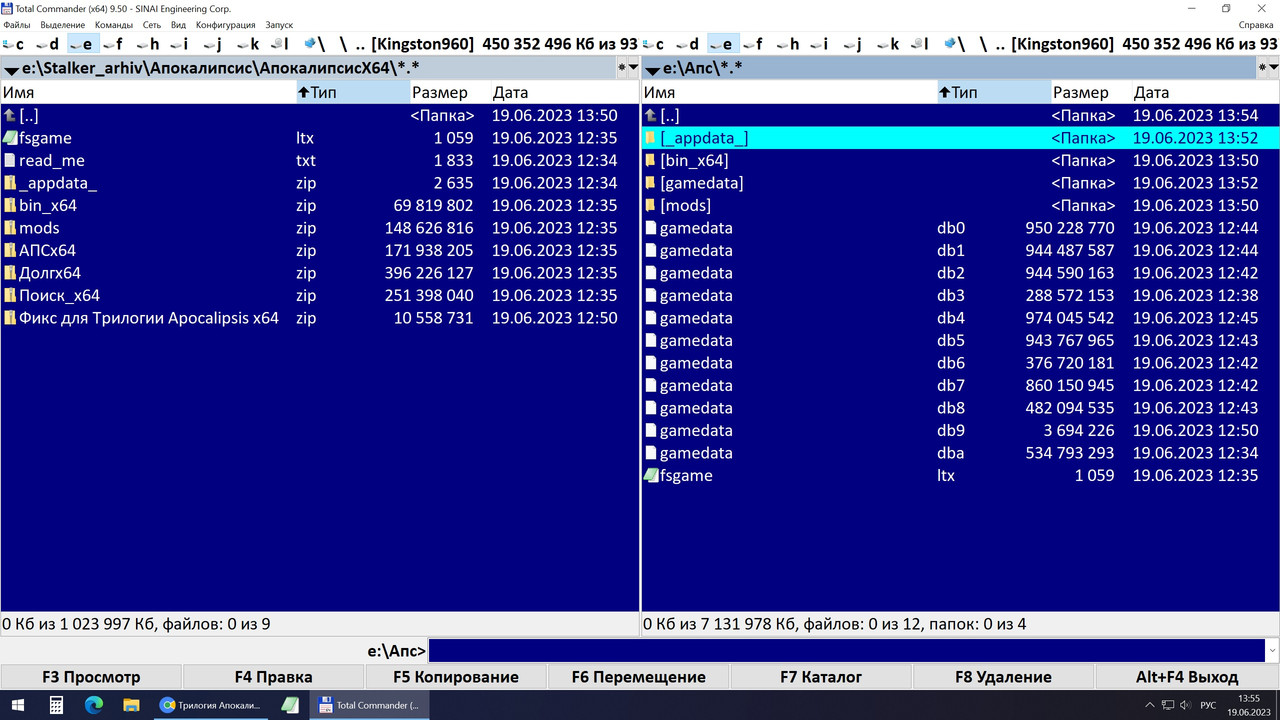Select drive k in the left panel
The height and width of the screenshot is (720, 1280).
pyautogui.click(x=249, y=44)
